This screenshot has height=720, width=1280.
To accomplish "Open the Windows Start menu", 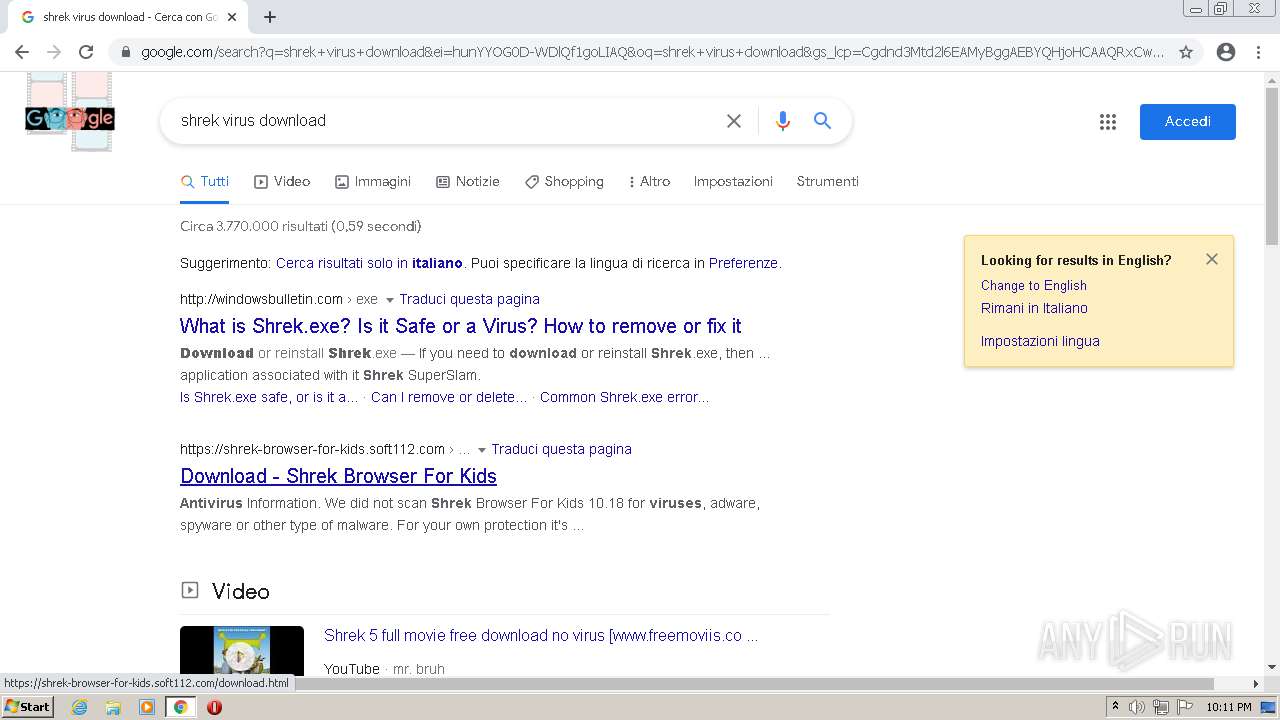I will pos(28,707).
